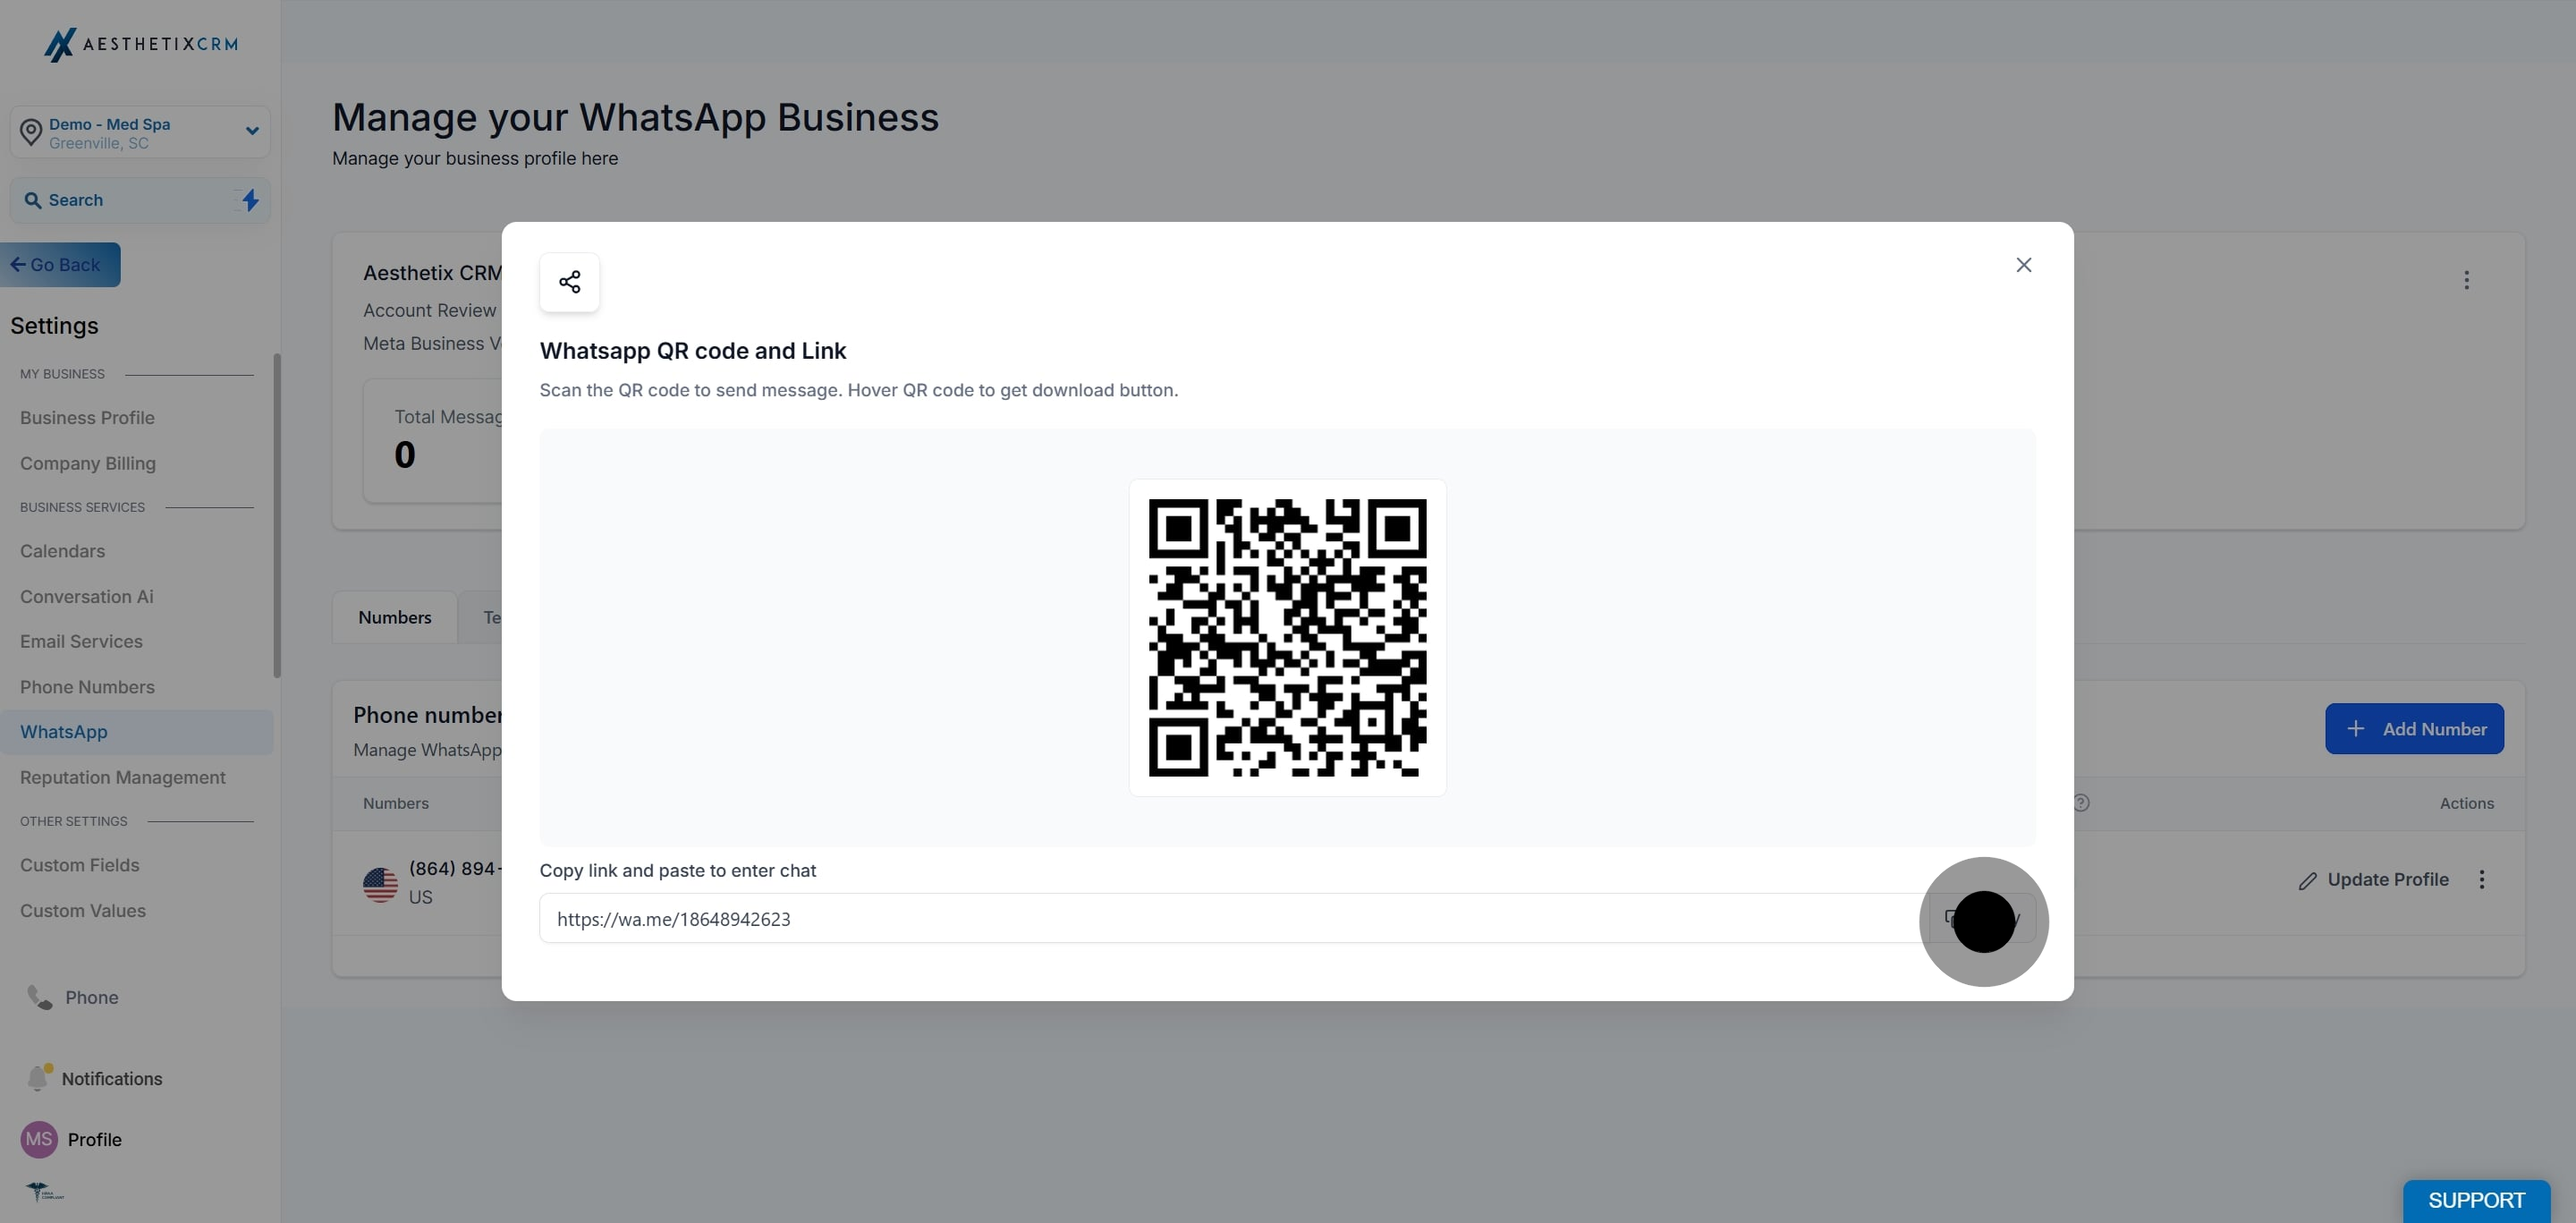Click the WhatsApp QR code image
The image size is (2576, 1223).
coord(1287,637)
